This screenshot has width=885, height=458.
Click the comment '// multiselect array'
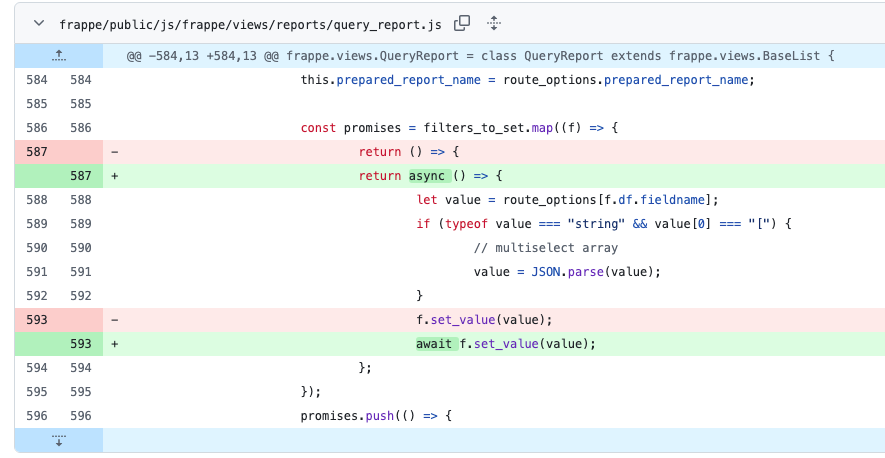click(546, 248)
